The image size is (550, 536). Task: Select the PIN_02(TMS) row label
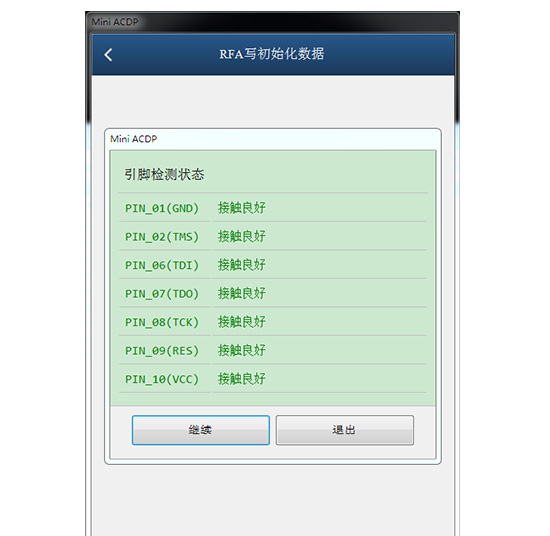tap(162, 237)
